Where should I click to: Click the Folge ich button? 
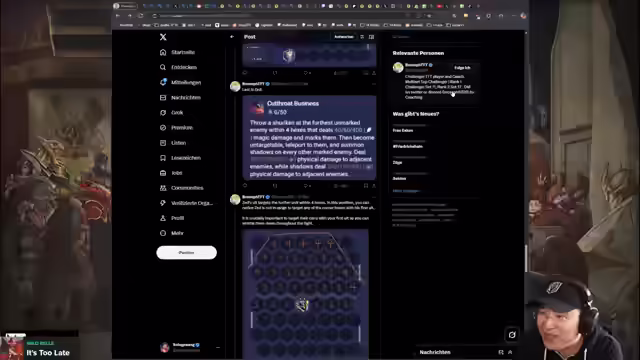(462, 68)
